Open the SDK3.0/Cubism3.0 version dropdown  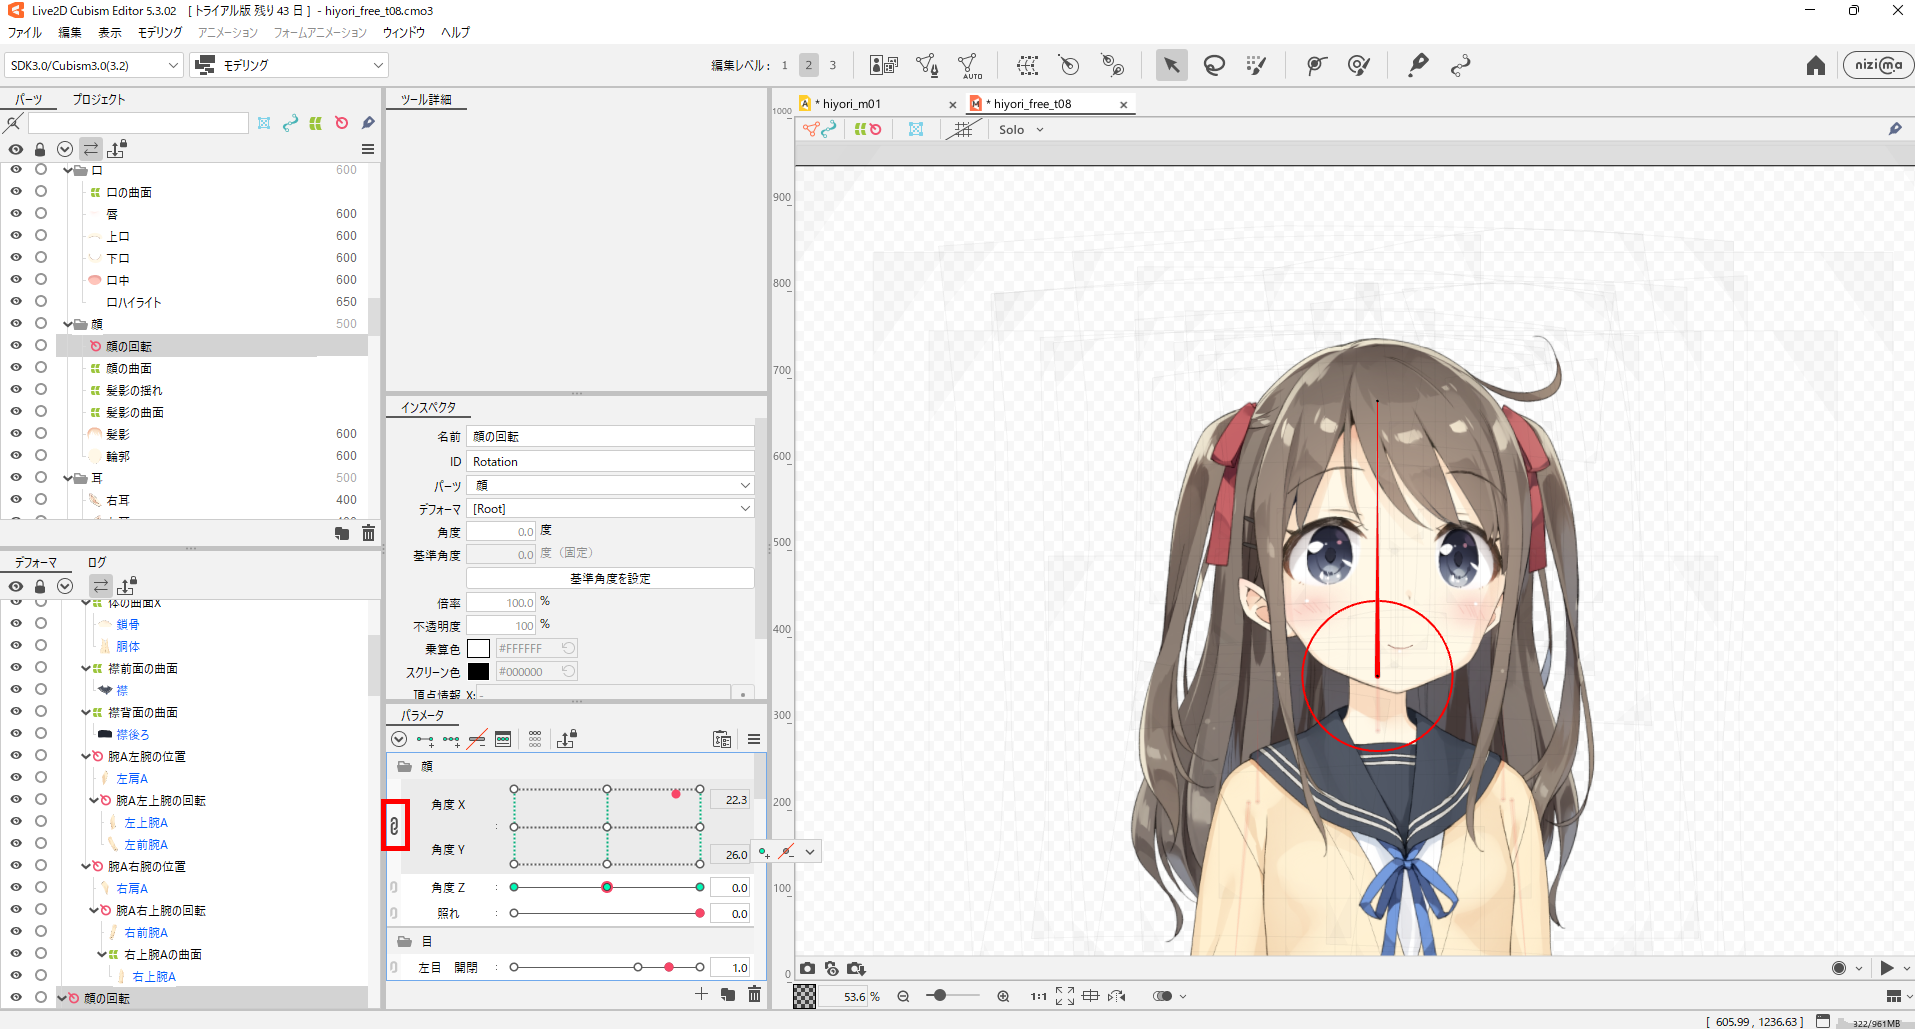coord(94,65)
